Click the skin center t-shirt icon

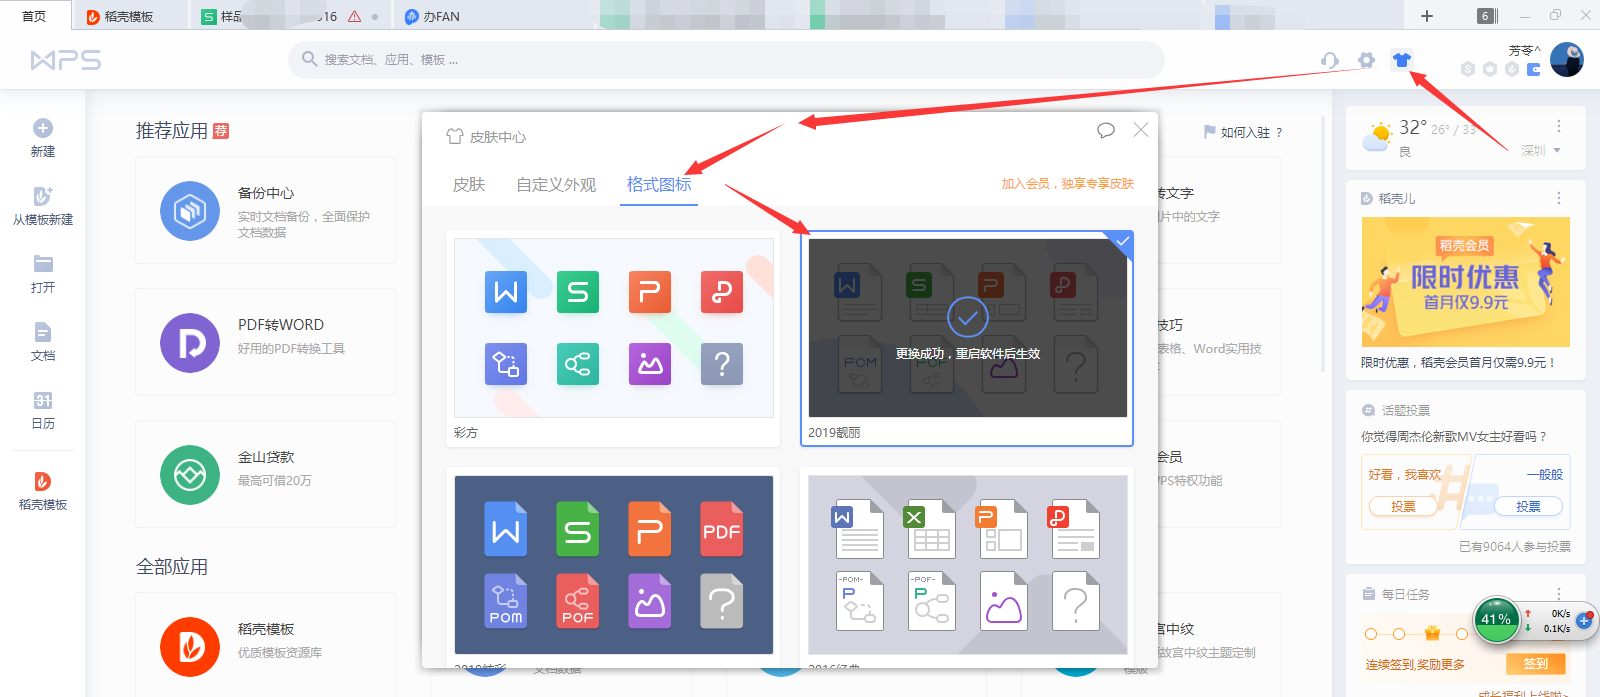point(1401,60)
